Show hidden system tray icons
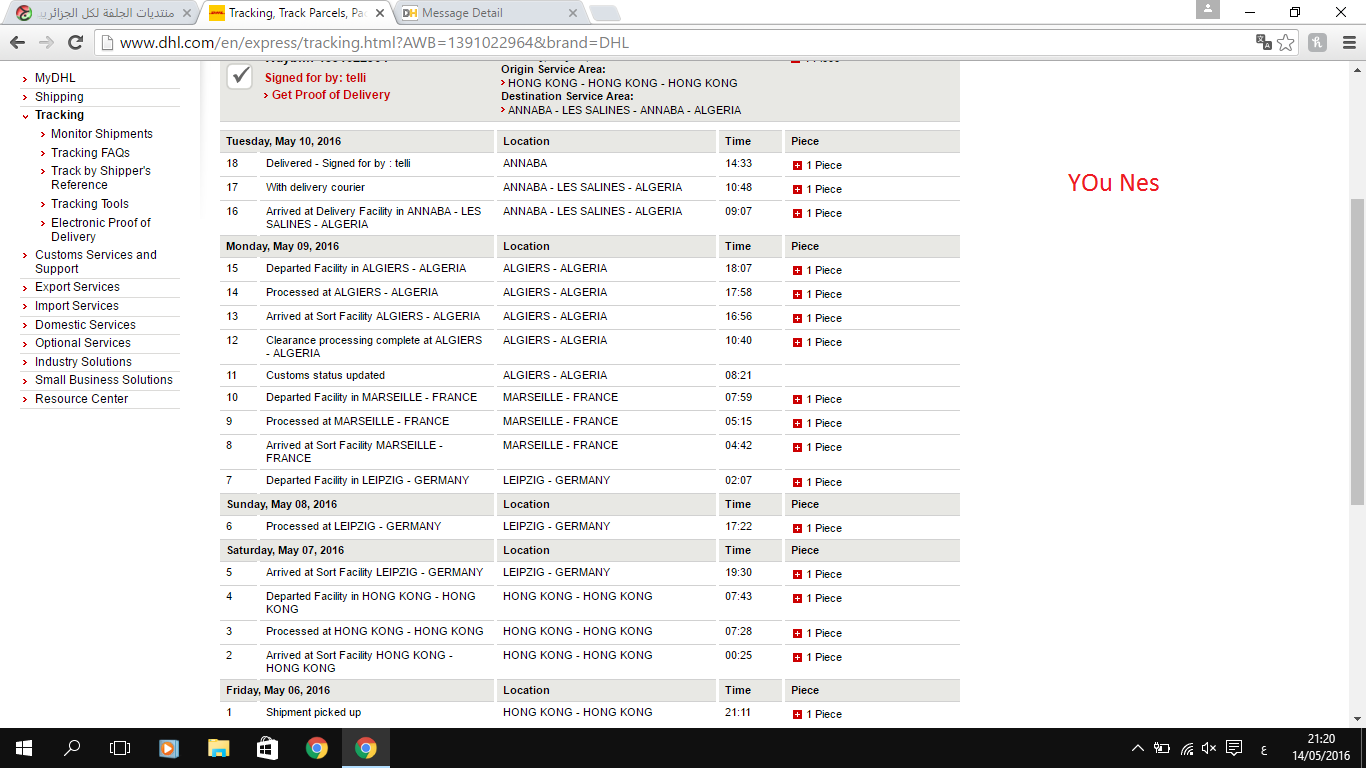Viewport: 1366px width, 768px height. [1138, 748]
